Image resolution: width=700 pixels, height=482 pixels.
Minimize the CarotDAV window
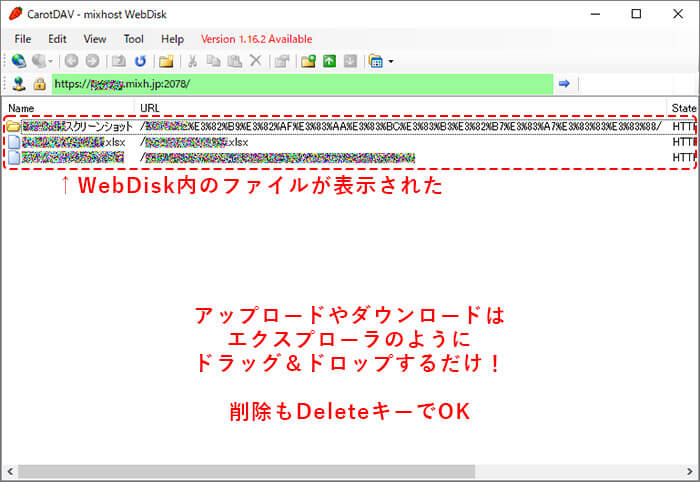[x=595, y=14]
